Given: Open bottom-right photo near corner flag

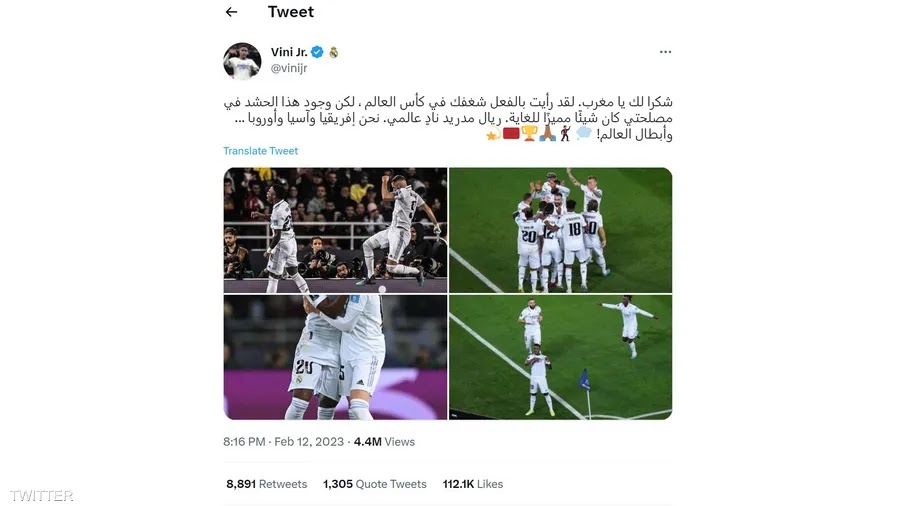Looking at the screenshot, I should pos(560,357).
